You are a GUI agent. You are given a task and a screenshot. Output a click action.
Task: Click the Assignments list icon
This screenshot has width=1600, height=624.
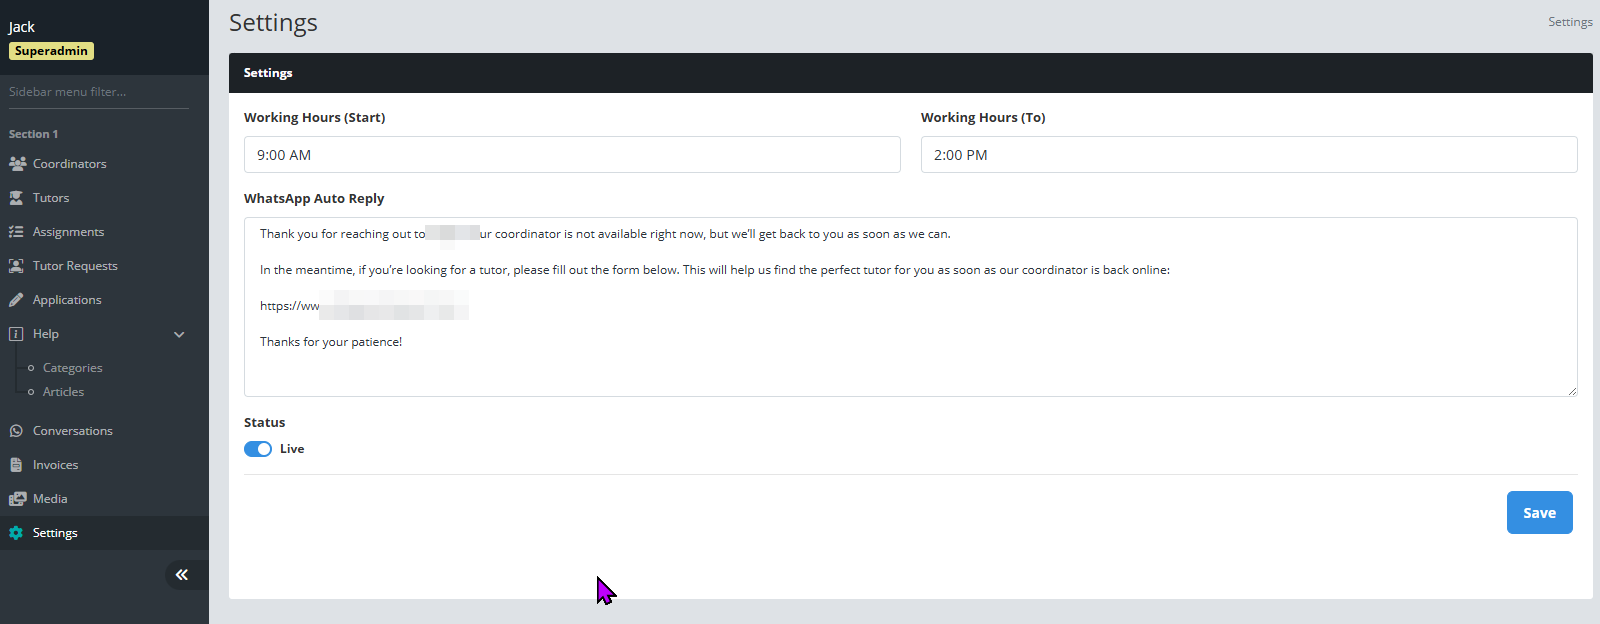[16, 232]
